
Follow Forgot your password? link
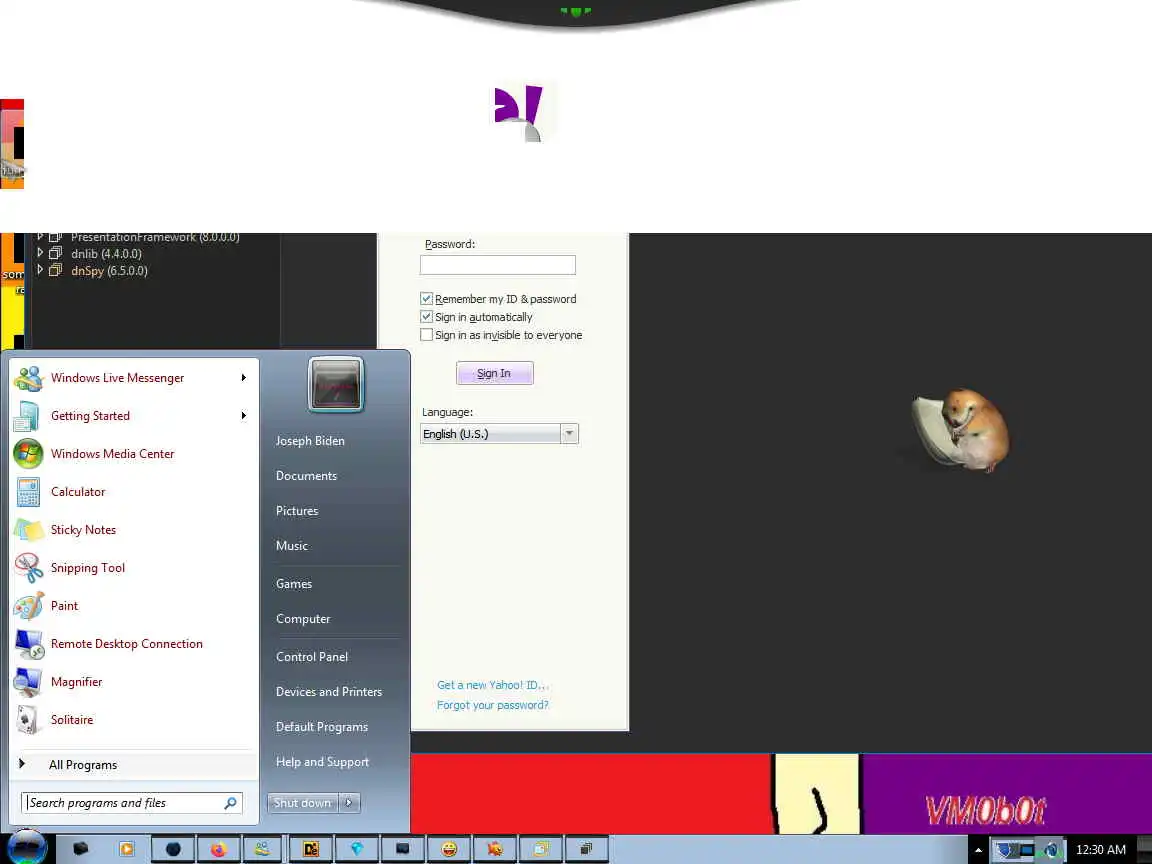tap(493, 705)
